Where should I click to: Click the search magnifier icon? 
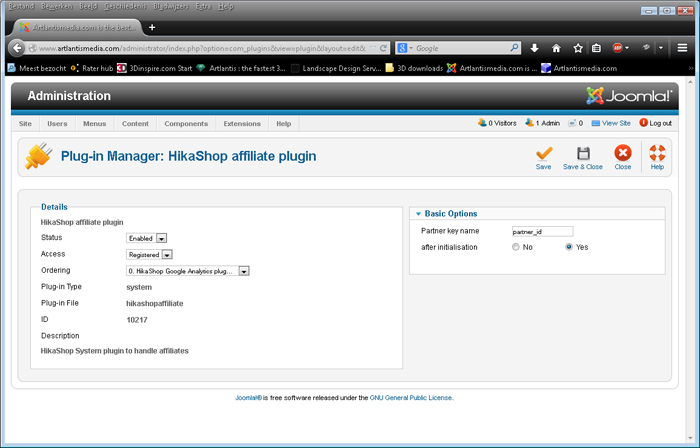pos(514,47)
